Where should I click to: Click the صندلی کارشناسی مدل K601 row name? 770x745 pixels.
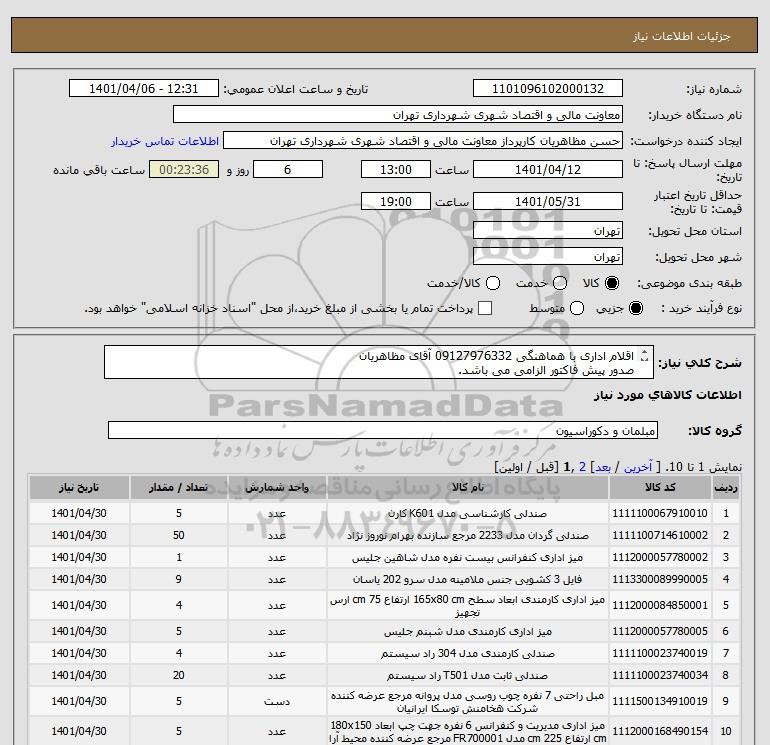pyautogui.click(x=468, y=513)
